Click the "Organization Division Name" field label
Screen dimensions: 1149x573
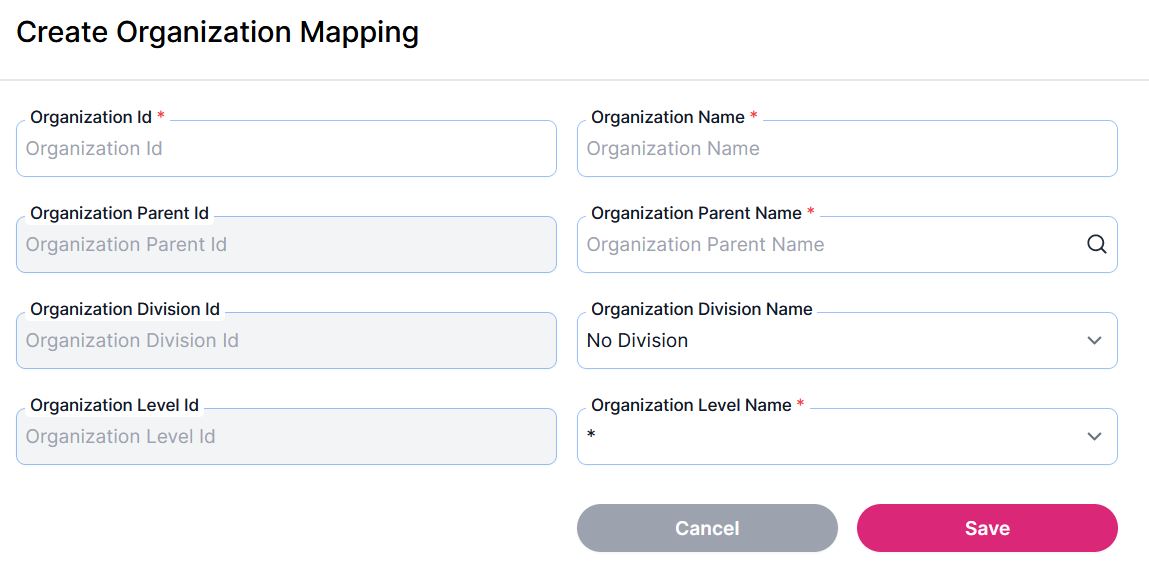pyautogui.click(x=701, y=309)
